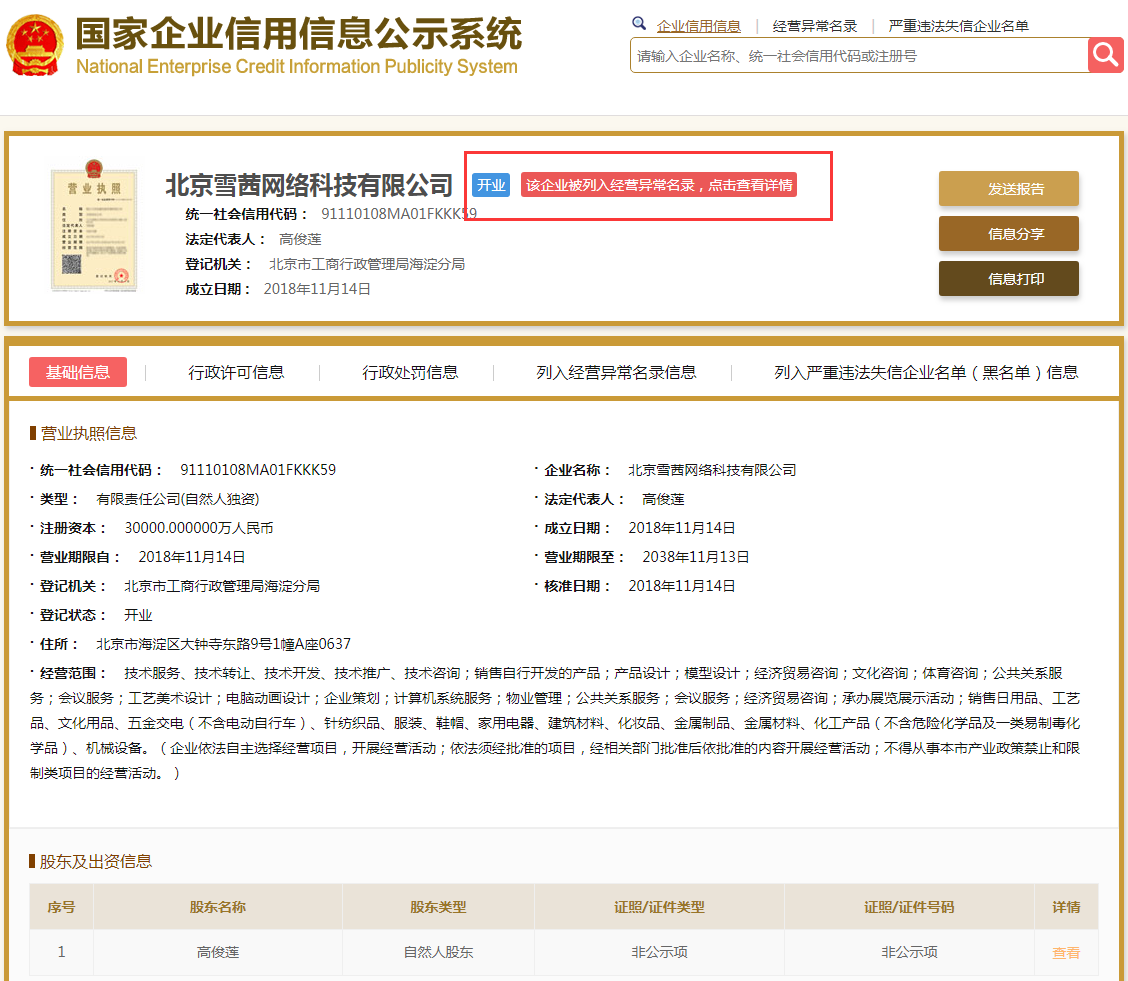Select the 基础信息 tab
The image size is (1128, 981).
pos(78,372)
